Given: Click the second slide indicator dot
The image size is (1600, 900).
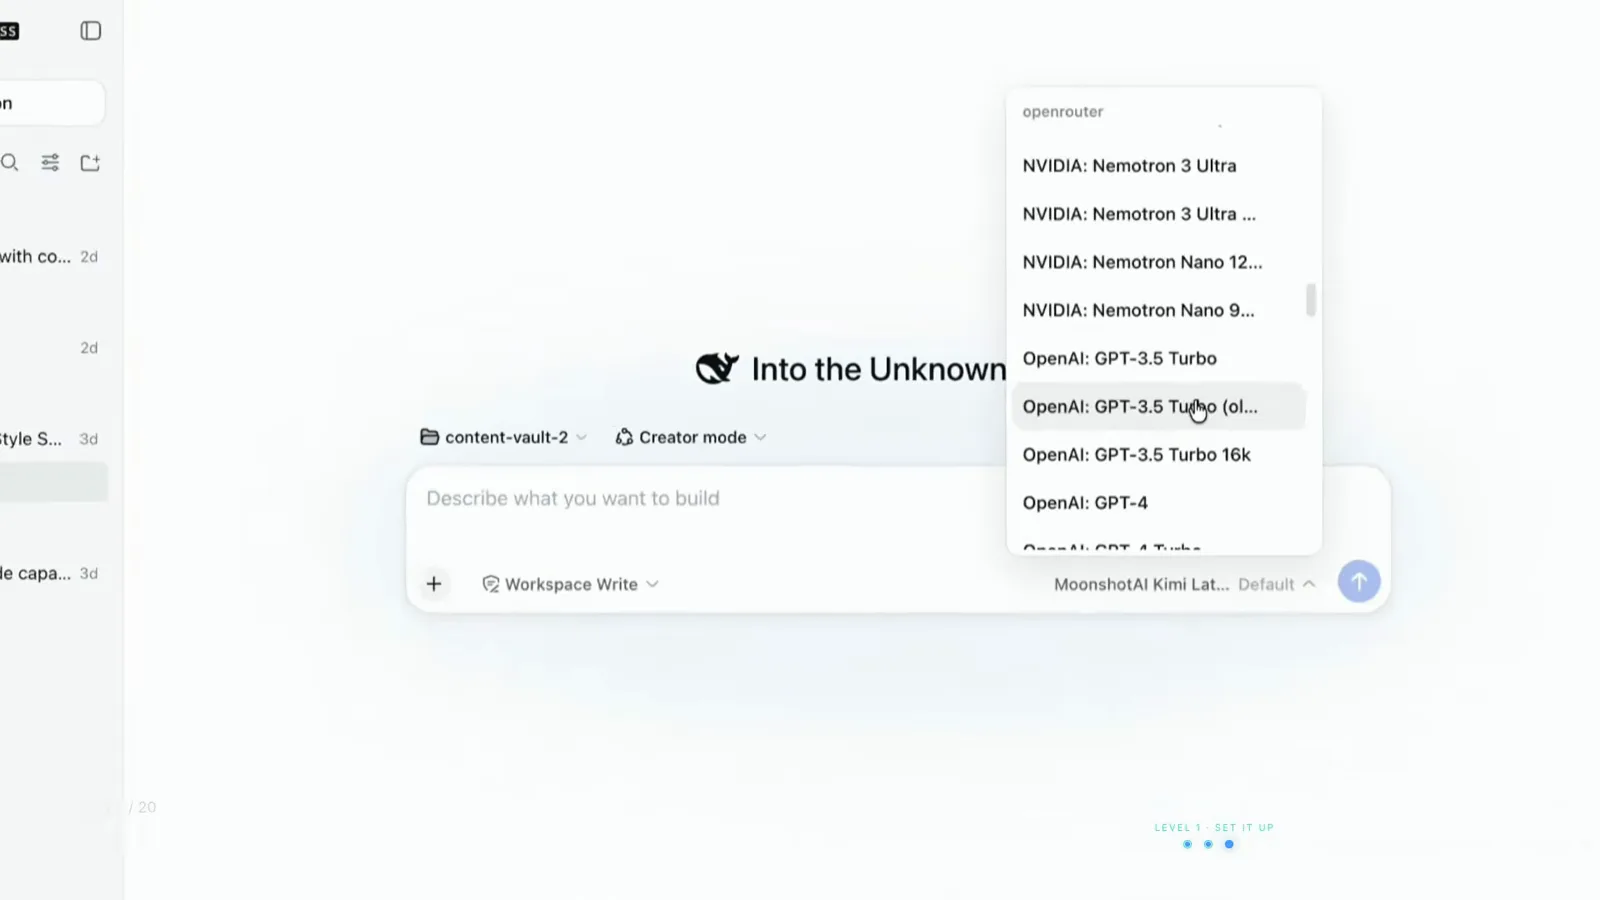Looking at the screenshot, I should coord(1208,844).
